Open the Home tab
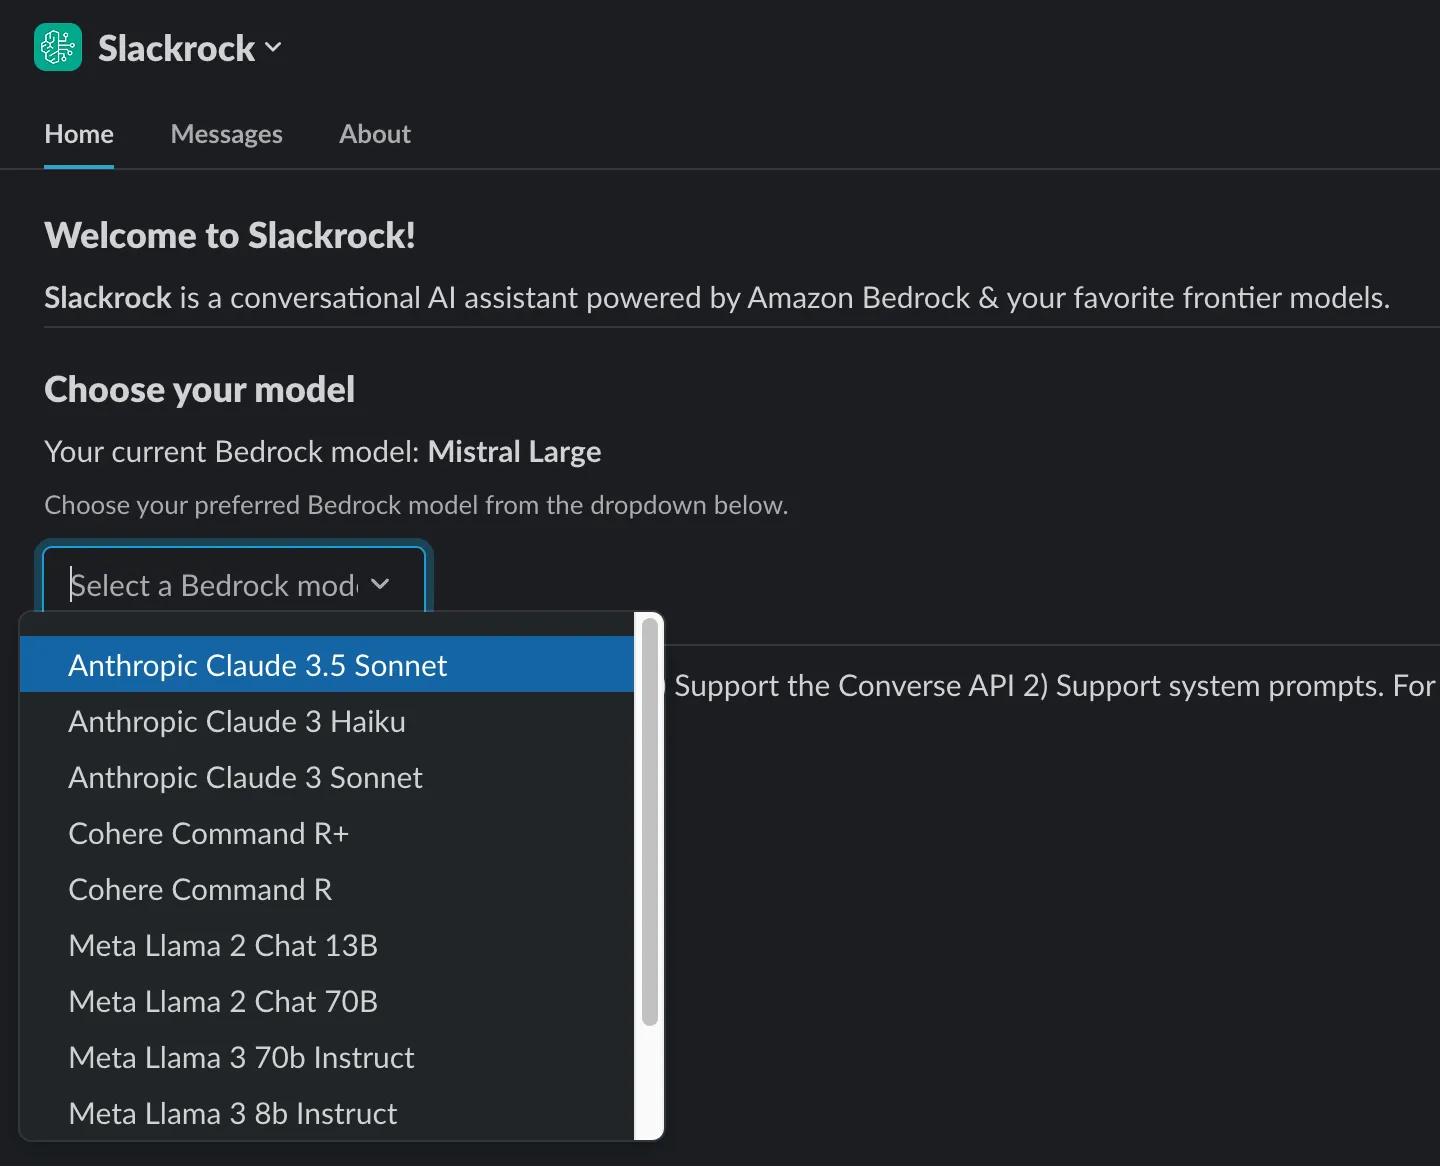Image resolution: width=1440 pixels, height=1166 pixels. click(79, 134)
